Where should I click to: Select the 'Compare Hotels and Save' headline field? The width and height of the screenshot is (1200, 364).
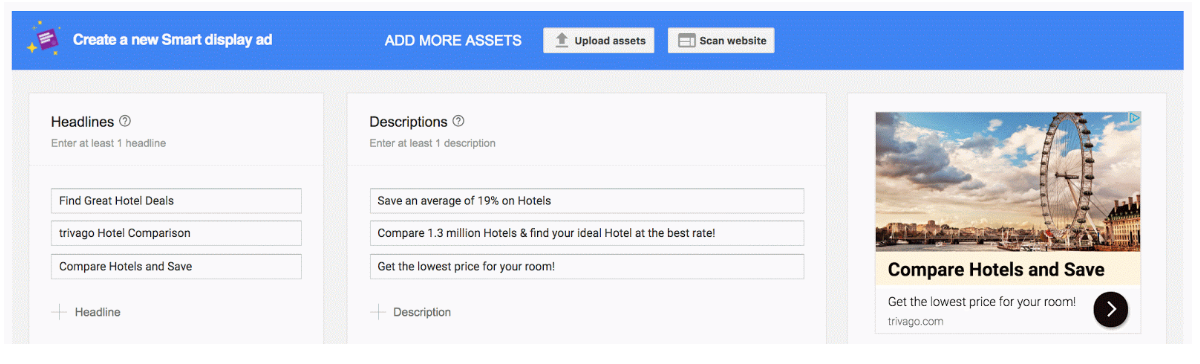[176, 266]
